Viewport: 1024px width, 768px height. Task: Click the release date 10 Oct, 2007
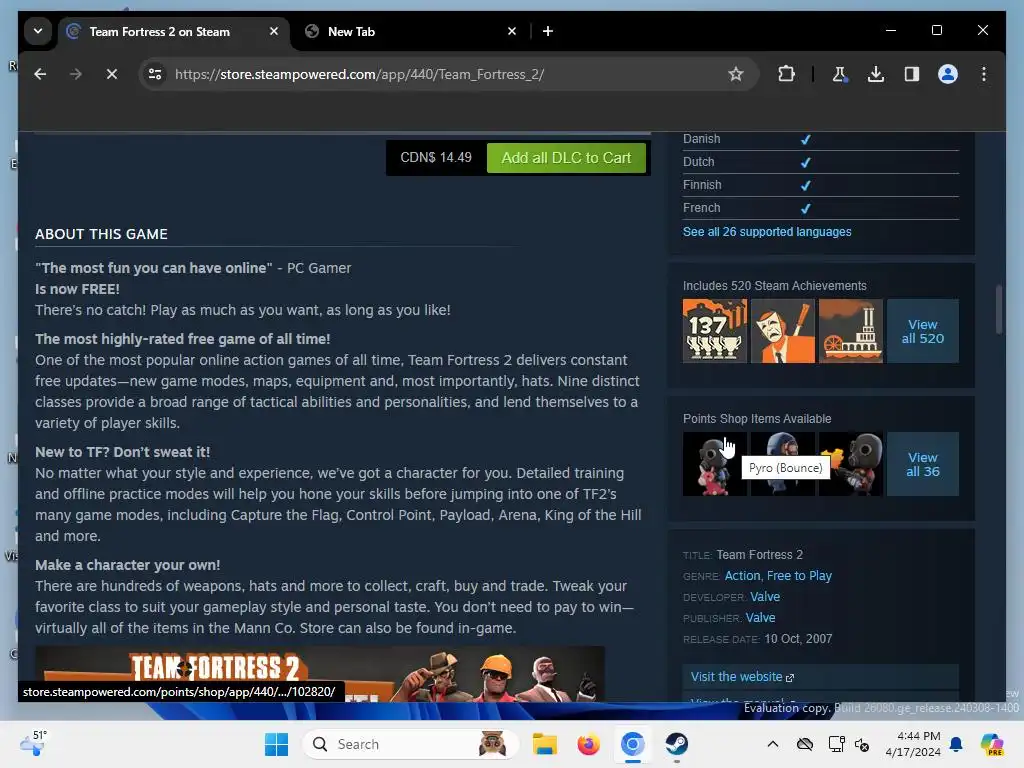798,639
